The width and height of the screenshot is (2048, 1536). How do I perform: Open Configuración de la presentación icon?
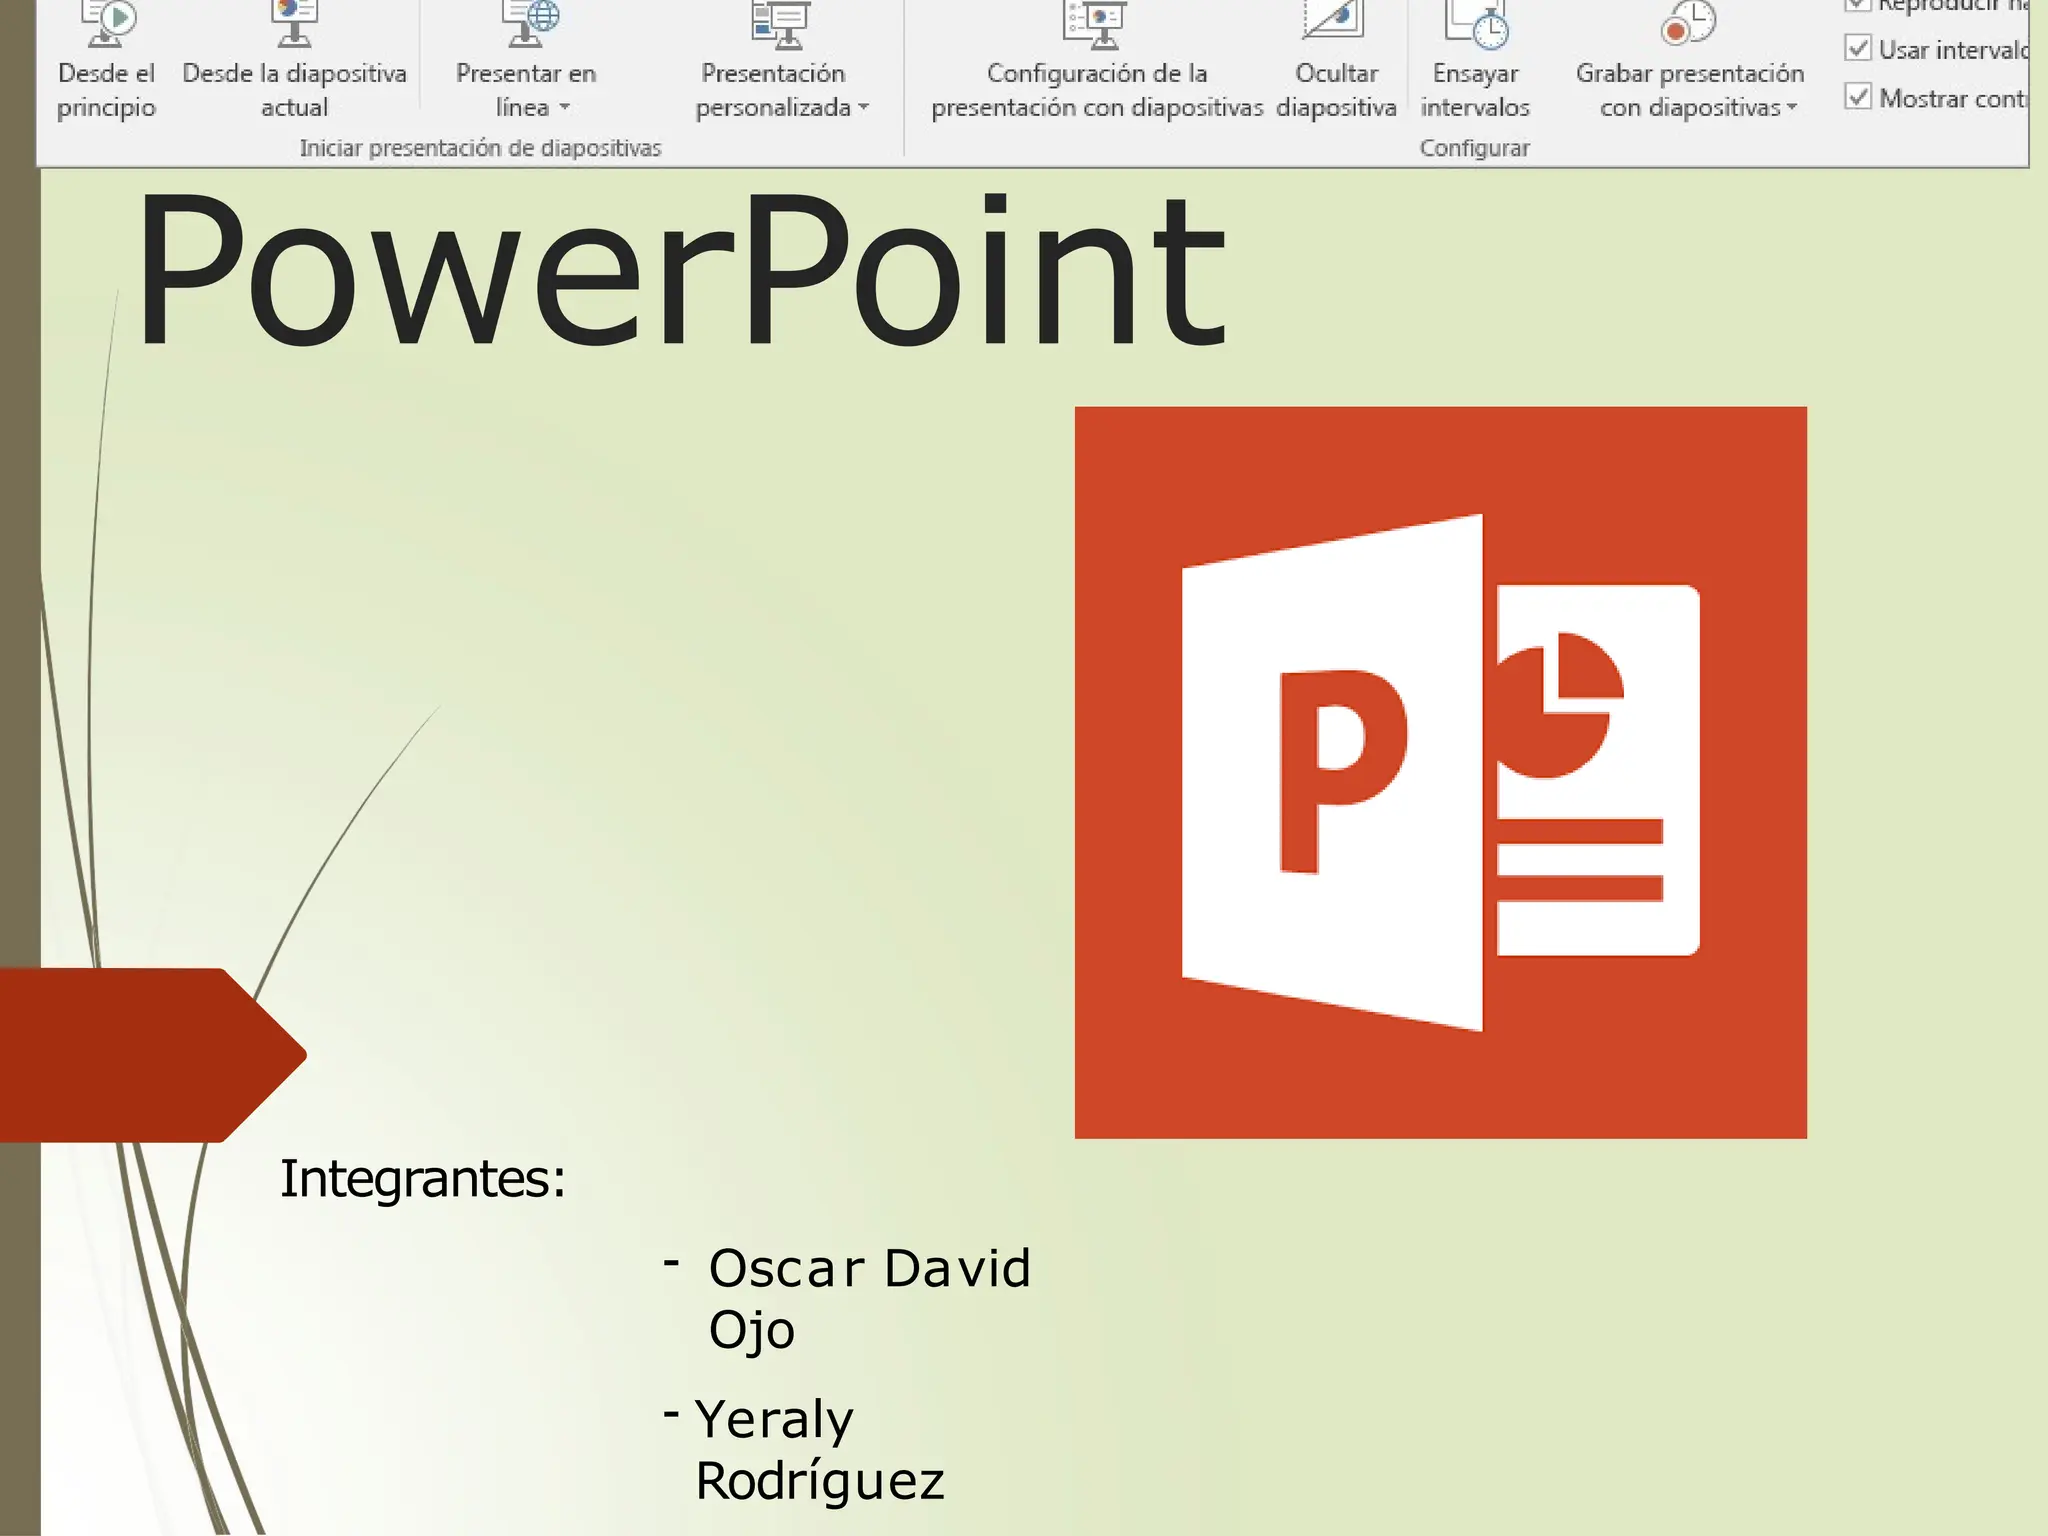click(1096, 22)
